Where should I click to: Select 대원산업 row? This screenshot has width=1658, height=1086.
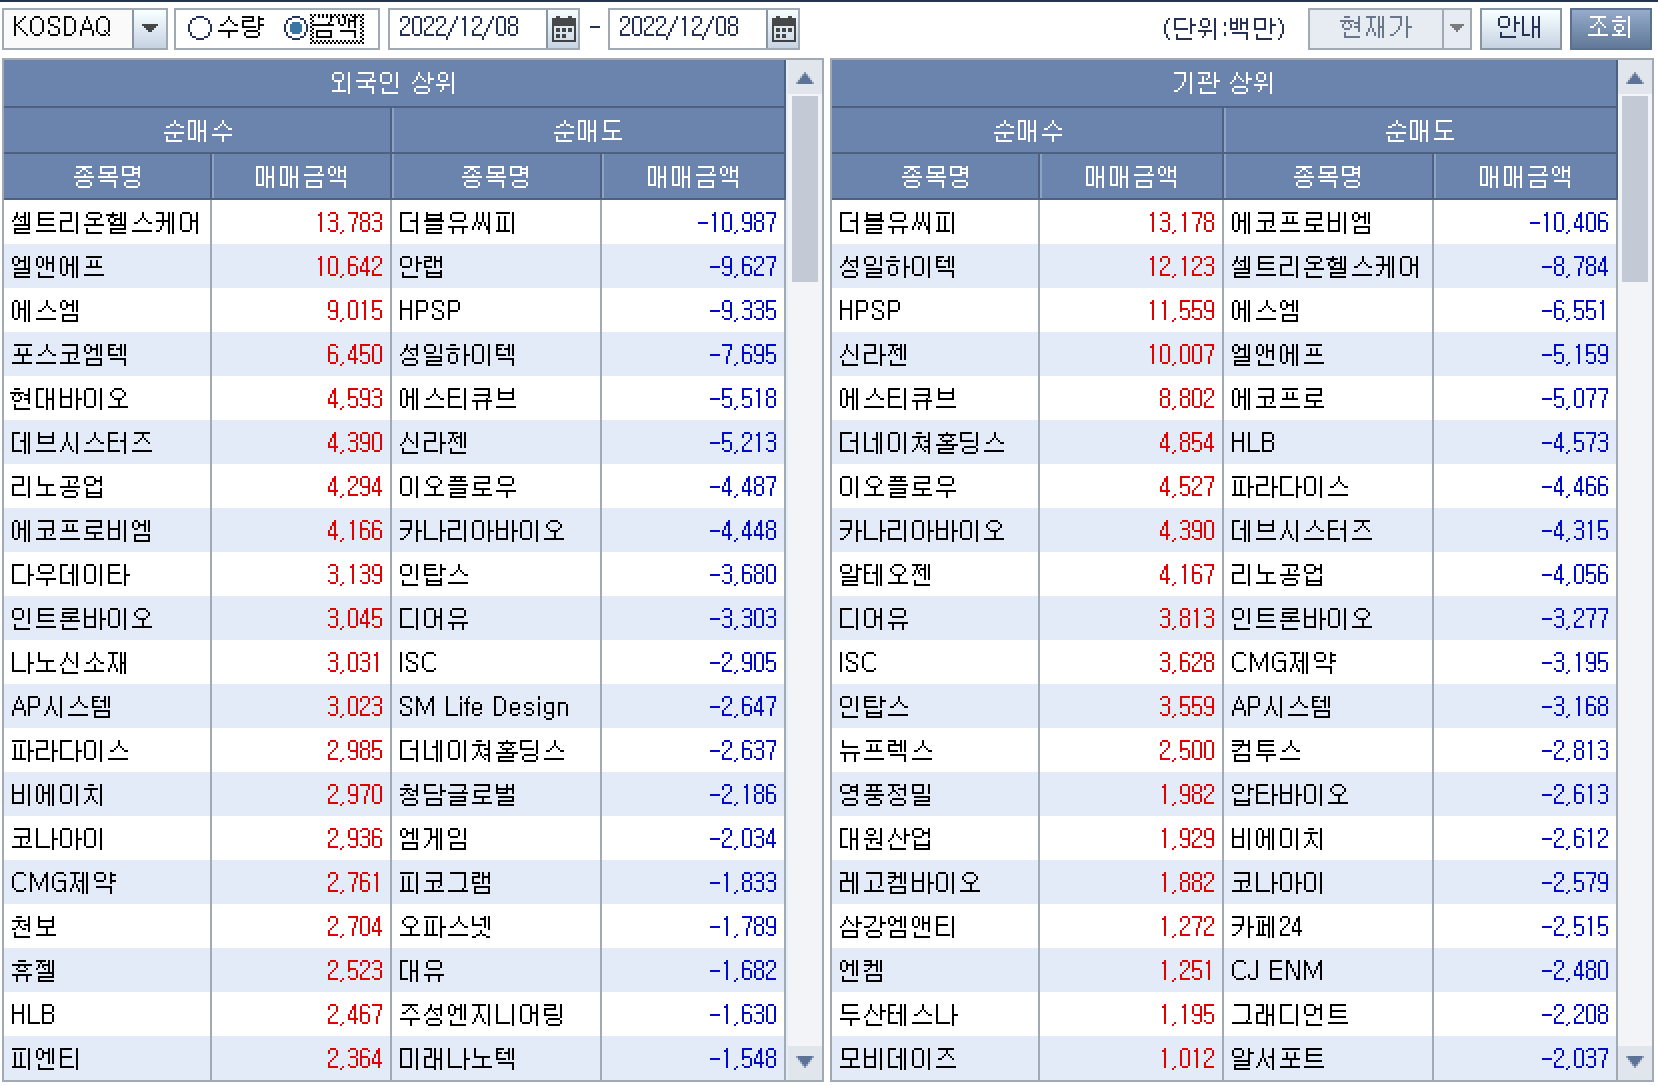(x=935, y=839)
